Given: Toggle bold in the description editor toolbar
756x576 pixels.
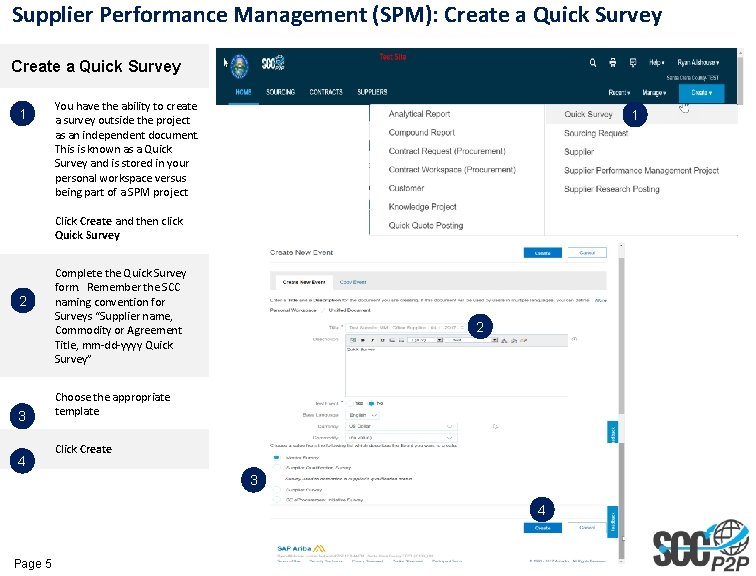Looking at the screenshot, I should [x=363, y=340].
